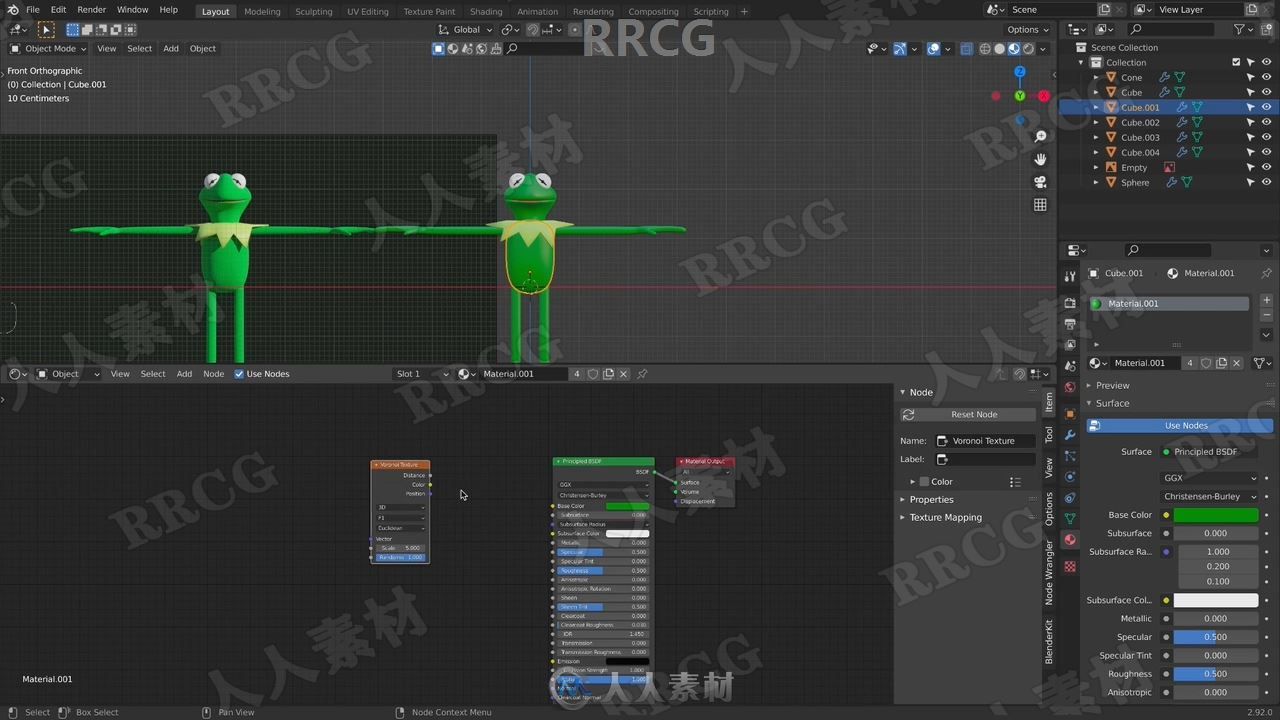The height and width of the screenshot is (720, 1280).
Task: Select material preview shading mode
Action: pos(1013,48)
